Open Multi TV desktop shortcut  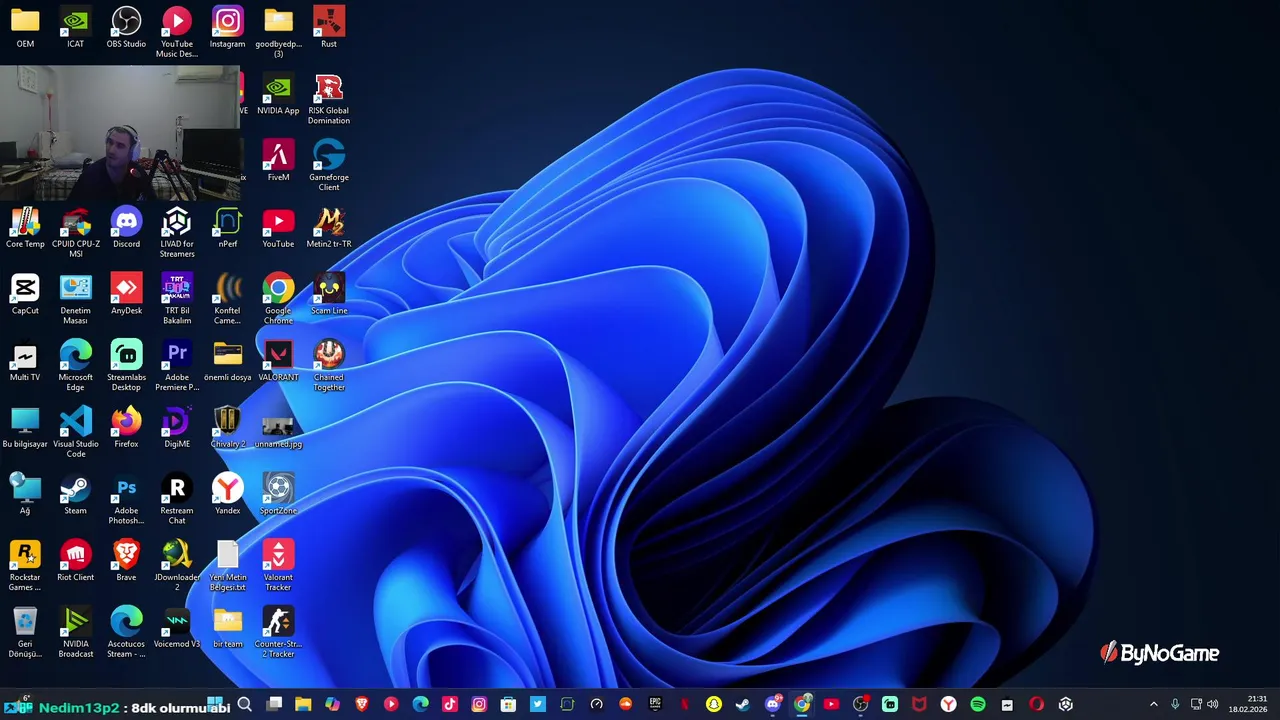(x=25, y=361)
